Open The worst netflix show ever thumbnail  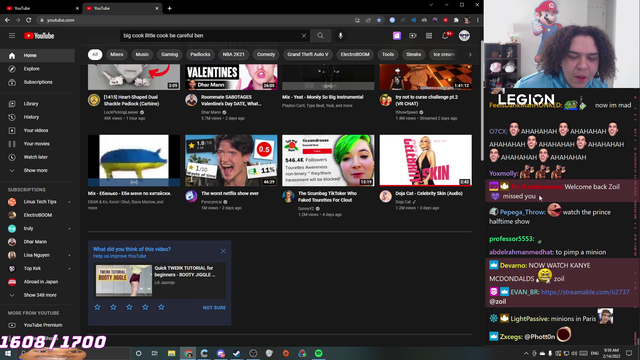pos(231,160)
